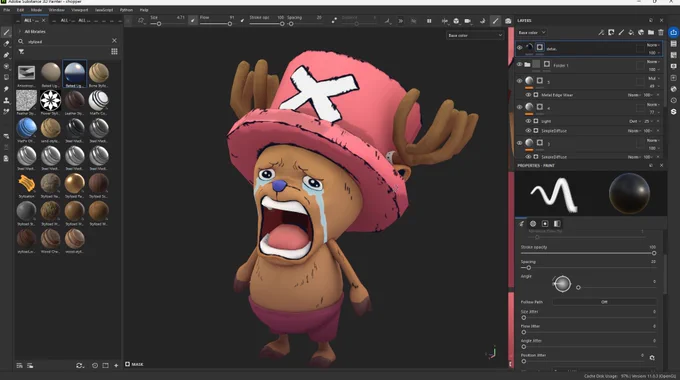Open the symmetry icon in top toolbar

(445, 21)
